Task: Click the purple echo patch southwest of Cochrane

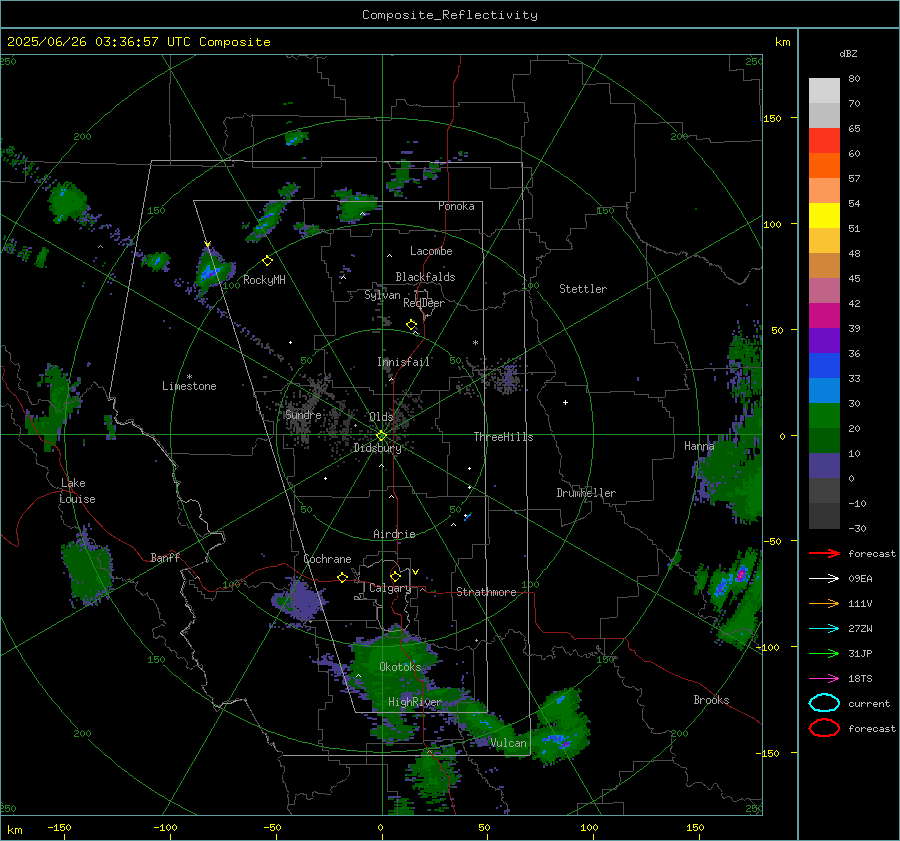Action: tap(300, 600)
